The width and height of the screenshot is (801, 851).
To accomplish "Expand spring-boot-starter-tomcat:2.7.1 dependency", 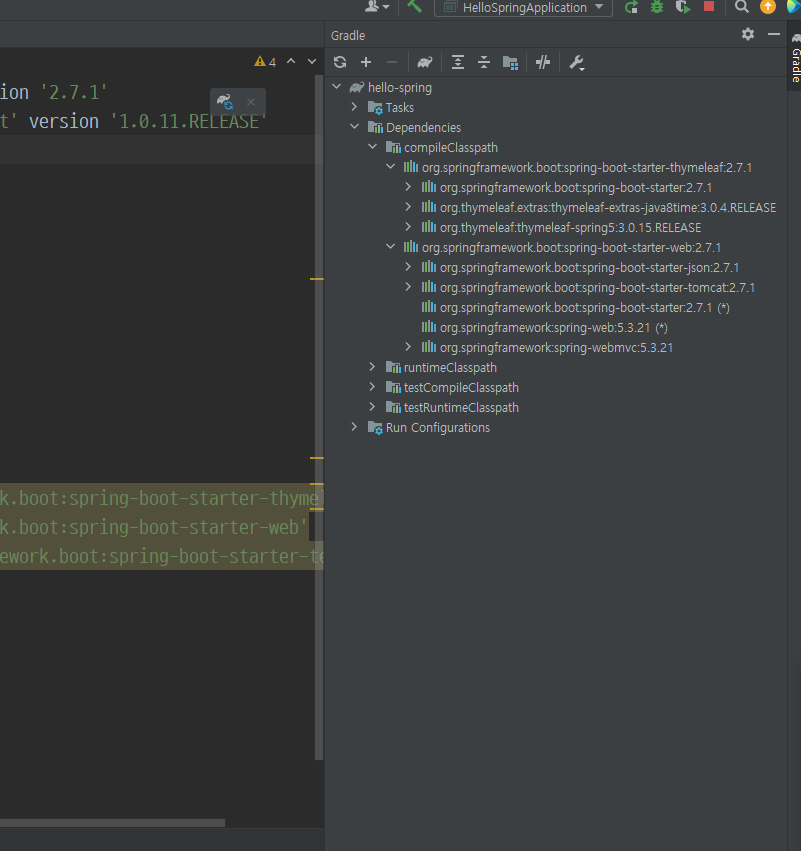I will click(408, 287).
